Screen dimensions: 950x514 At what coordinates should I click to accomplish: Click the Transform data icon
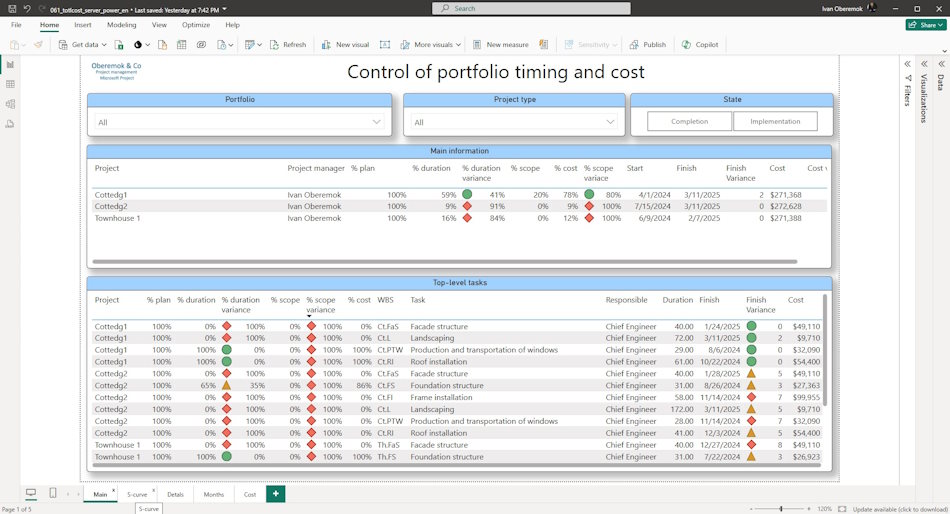(x=249, y=44)
